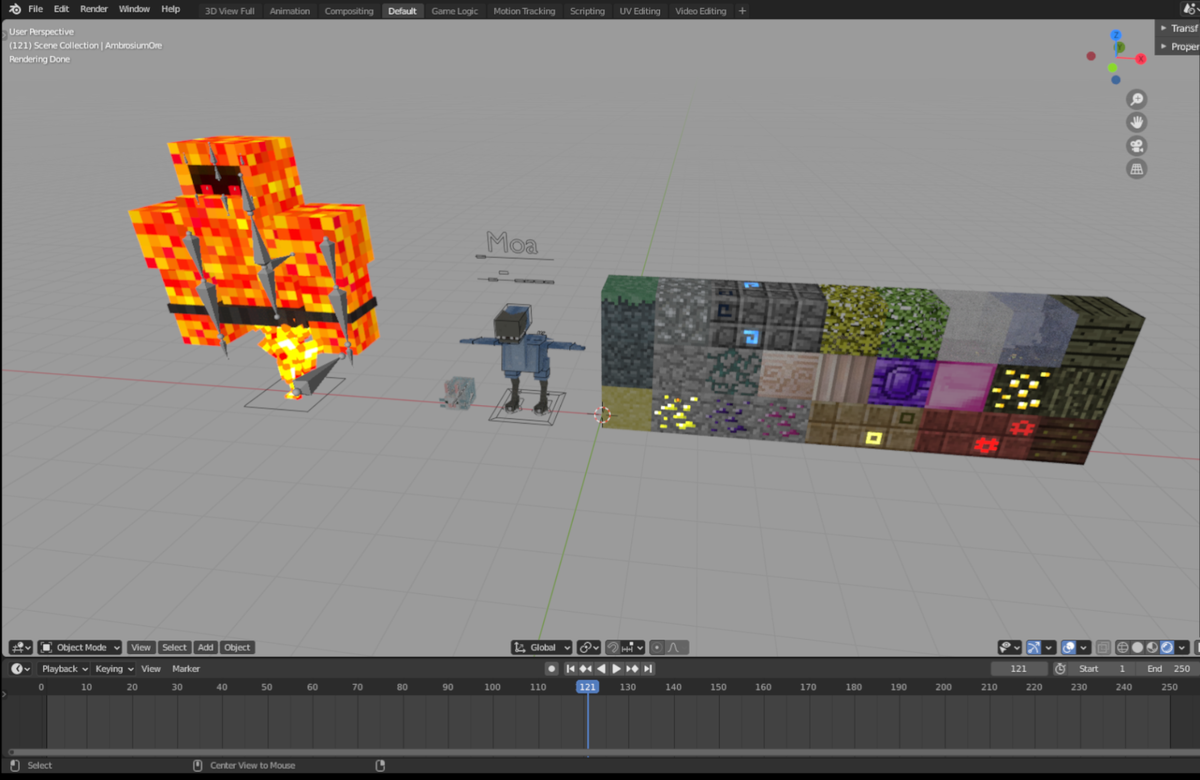Image resolution: width=1200 pixels, height=780 pixels.
Task: Switch to the UV Editing workspace tab
Action: 640,11
